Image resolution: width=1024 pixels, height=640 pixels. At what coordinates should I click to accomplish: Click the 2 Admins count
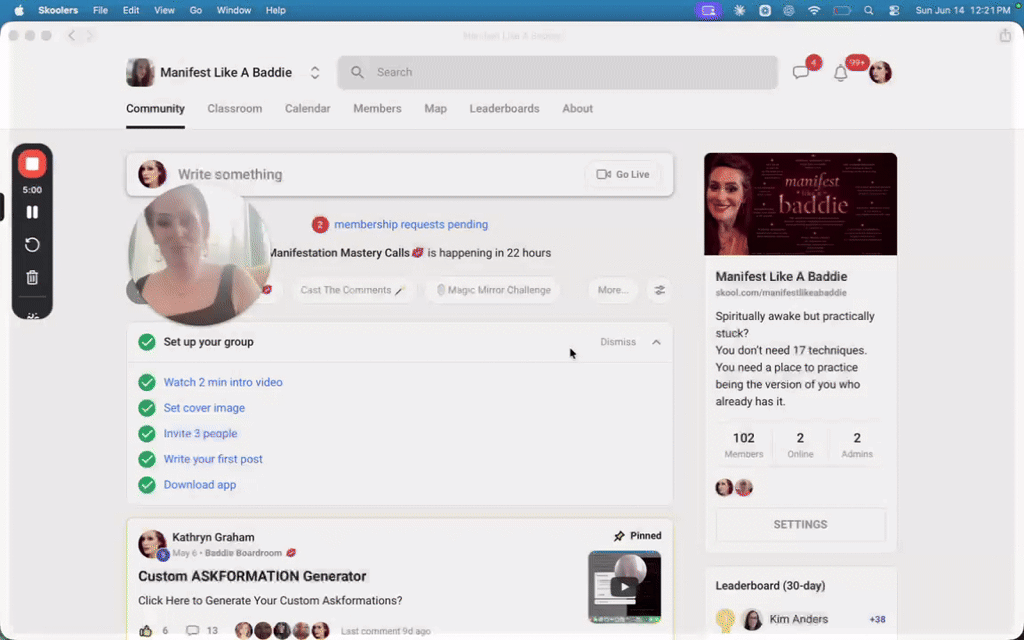pyautogui.click(x=857, y=444)
